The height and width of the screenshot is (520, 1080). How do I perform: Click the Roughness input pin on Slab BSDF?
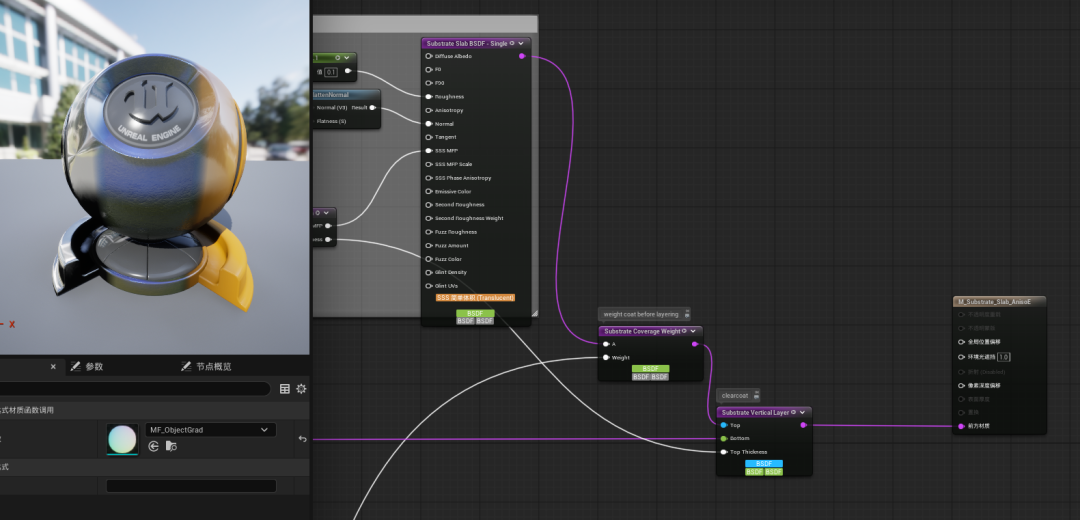pos(429,96)
